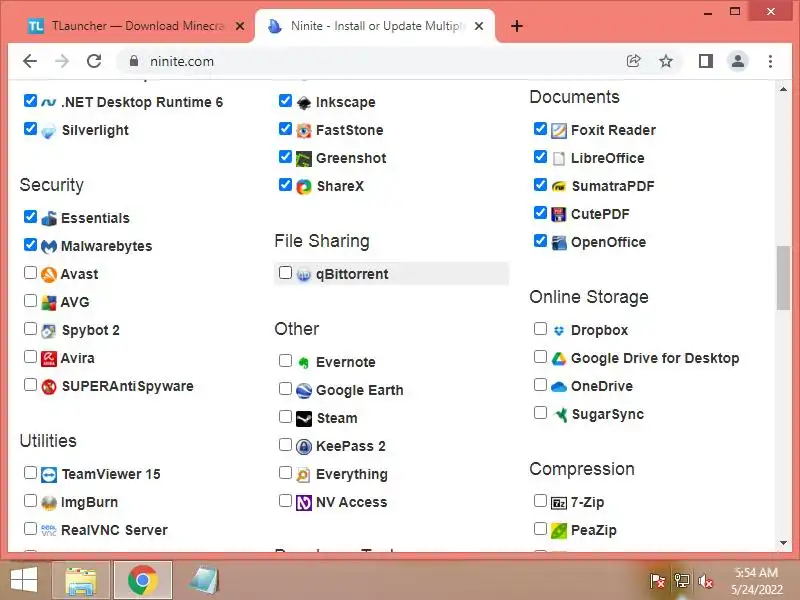
Task: Click the Google Earth icon
Action: coord(304,390)
